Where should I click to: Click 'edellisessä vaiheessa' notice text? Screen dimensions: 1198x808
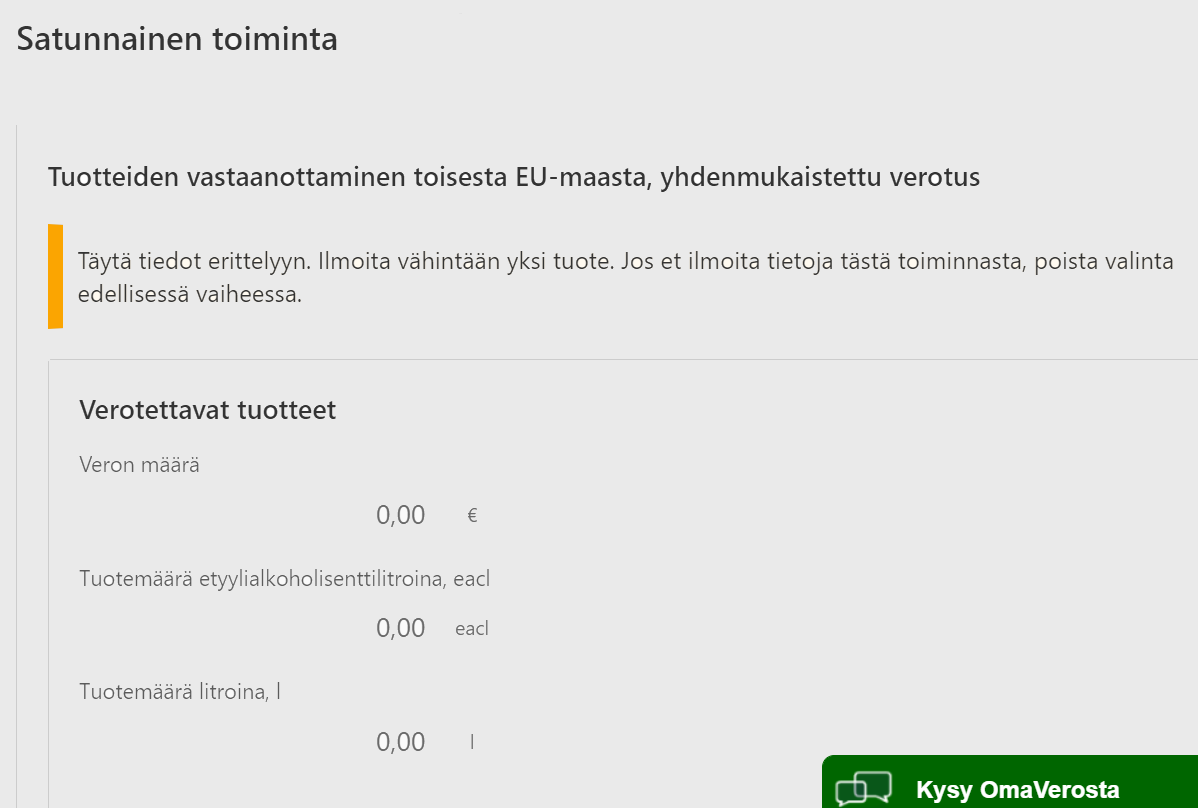189,296
